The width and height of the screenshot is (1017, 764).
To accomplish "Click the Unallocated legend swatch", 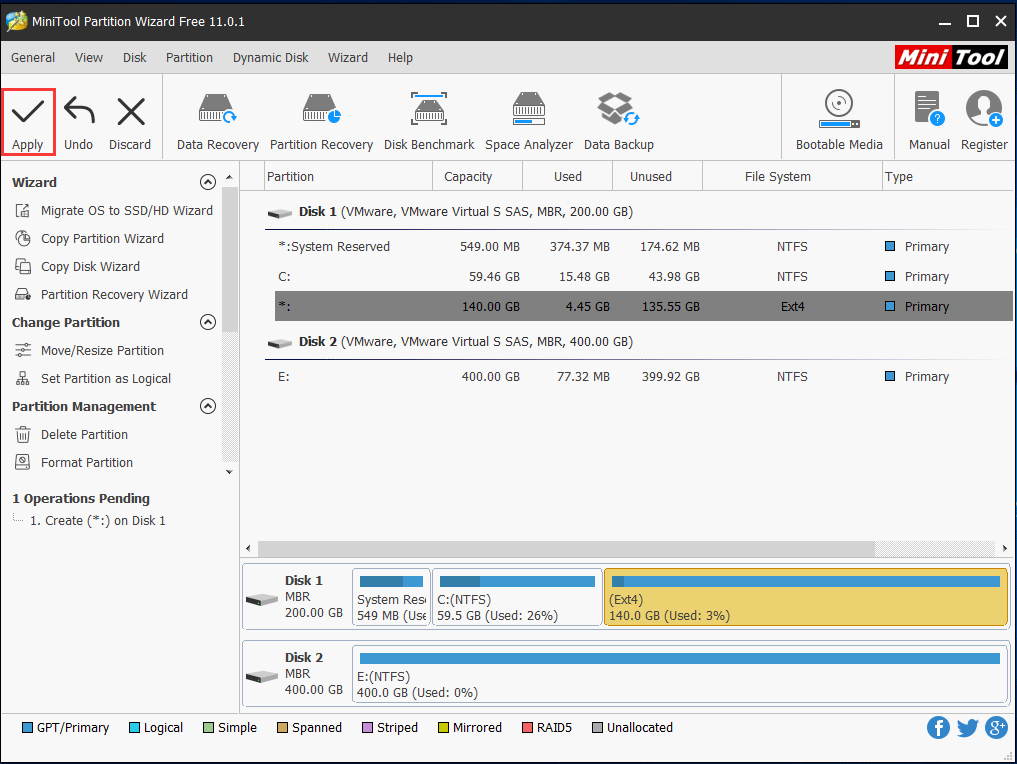I will click(597, 728).
